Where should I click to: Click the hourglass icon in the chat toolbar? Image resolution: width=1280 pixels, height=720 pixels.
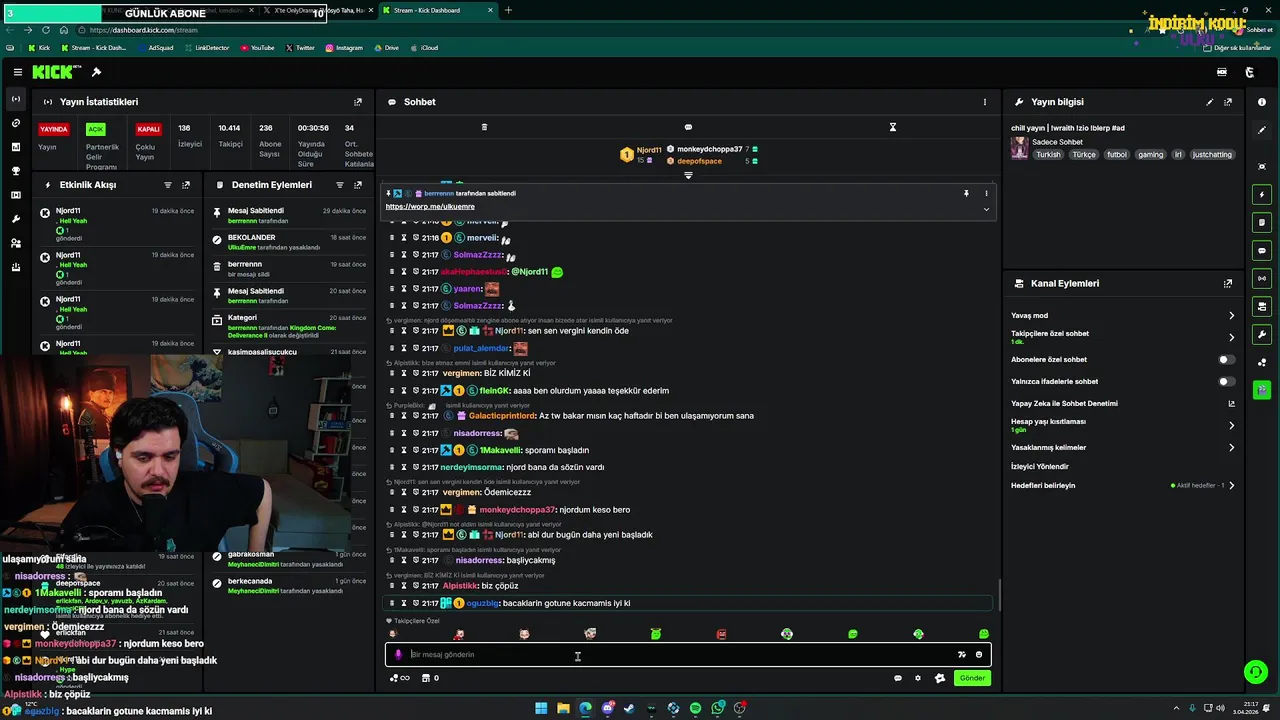(893, 127)
